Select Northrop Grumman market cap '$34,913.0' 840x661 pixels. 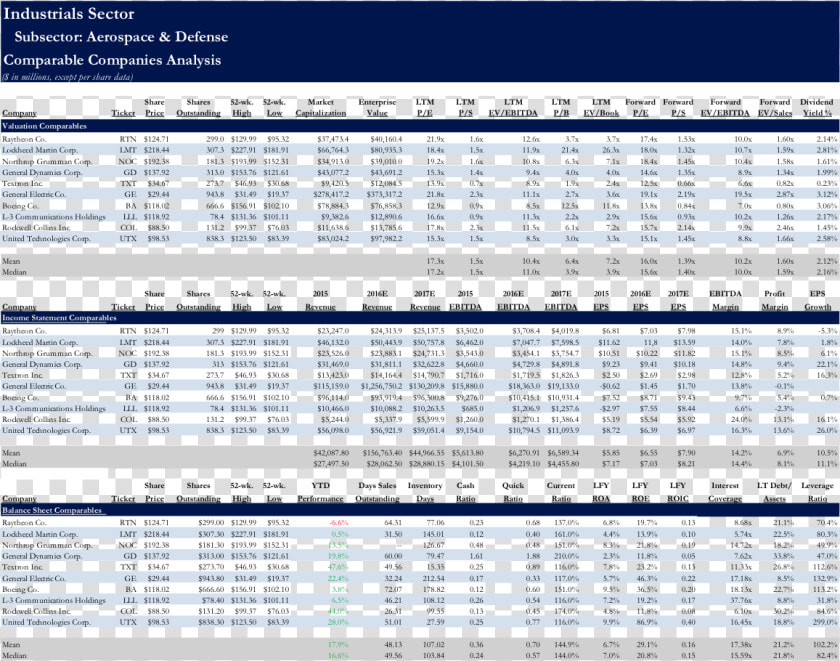(x=333, y=161)
